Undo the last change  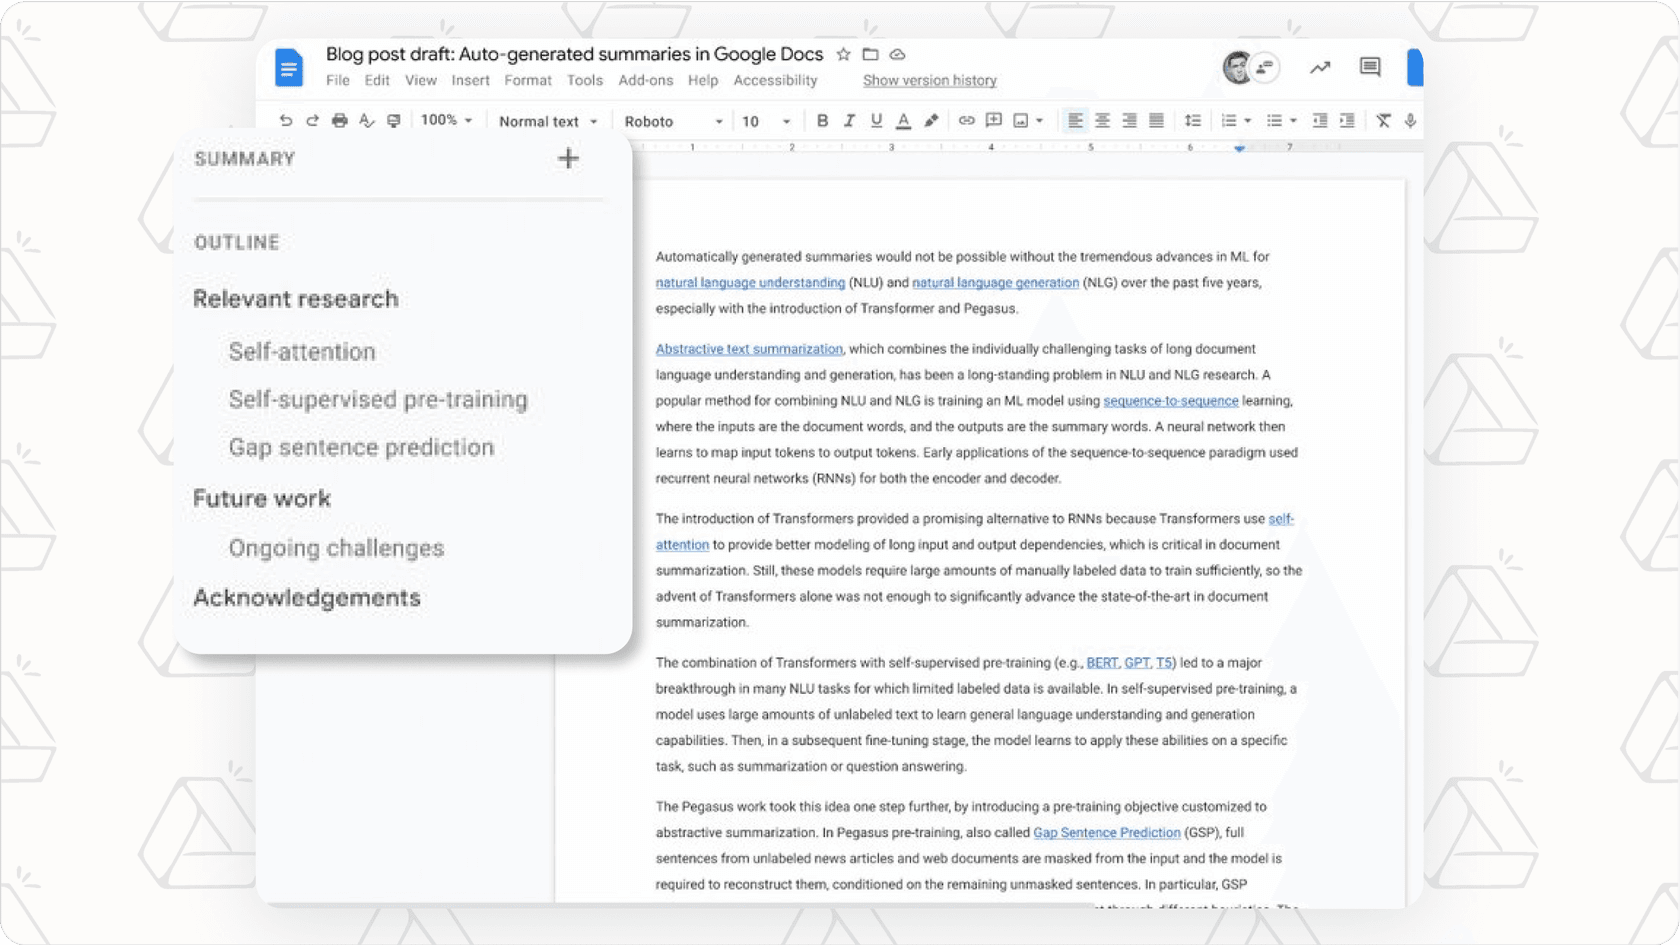coord(286,120)
